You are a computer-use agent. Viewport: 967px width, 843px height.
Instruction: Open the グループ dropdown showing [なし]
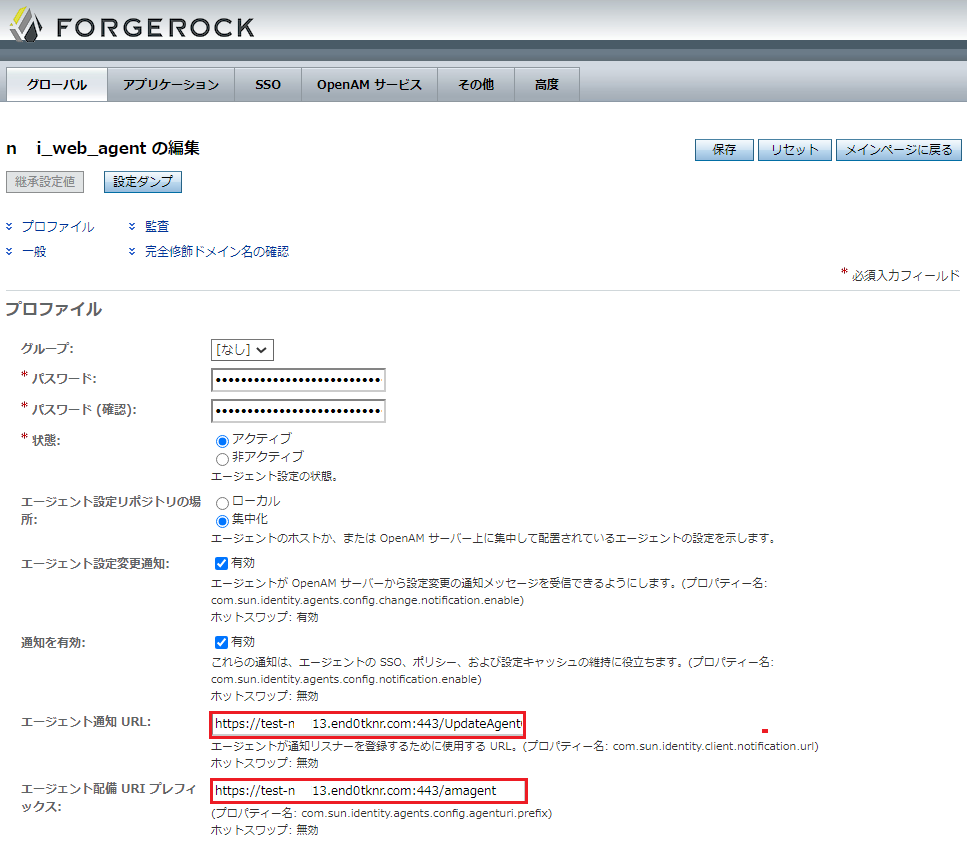coord(242,350)
